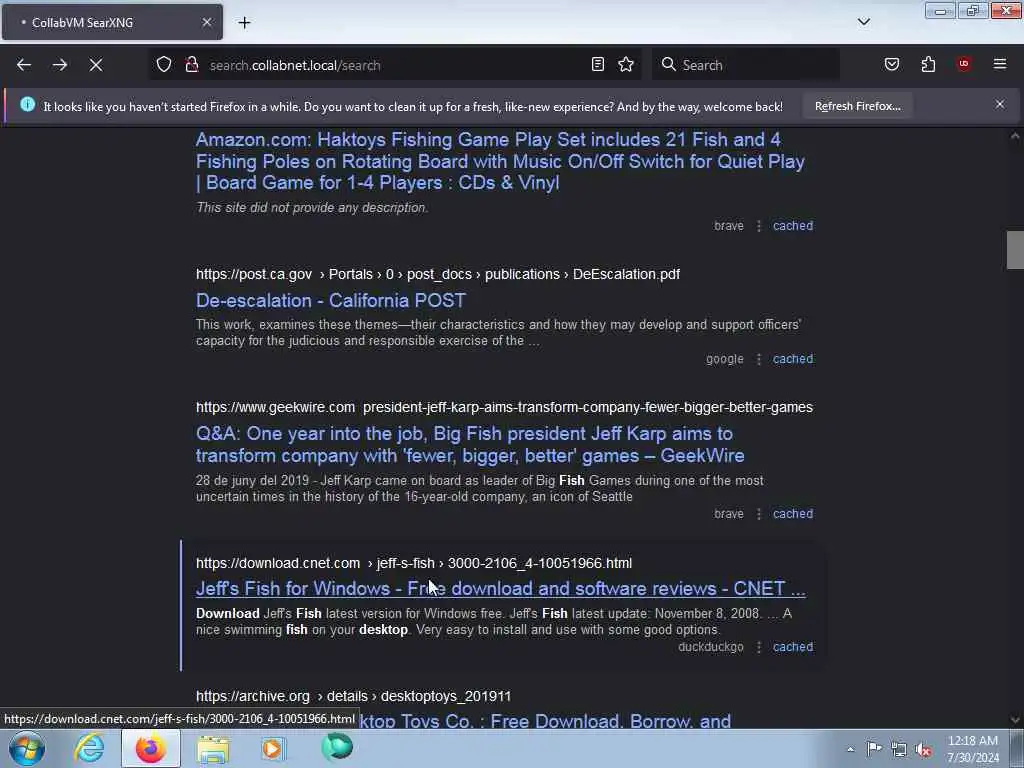Click the page vertical scrollbar thumb
The height and width of the screenshot is (768, 1024).
pyautogui.click(x=1015, y=249)
